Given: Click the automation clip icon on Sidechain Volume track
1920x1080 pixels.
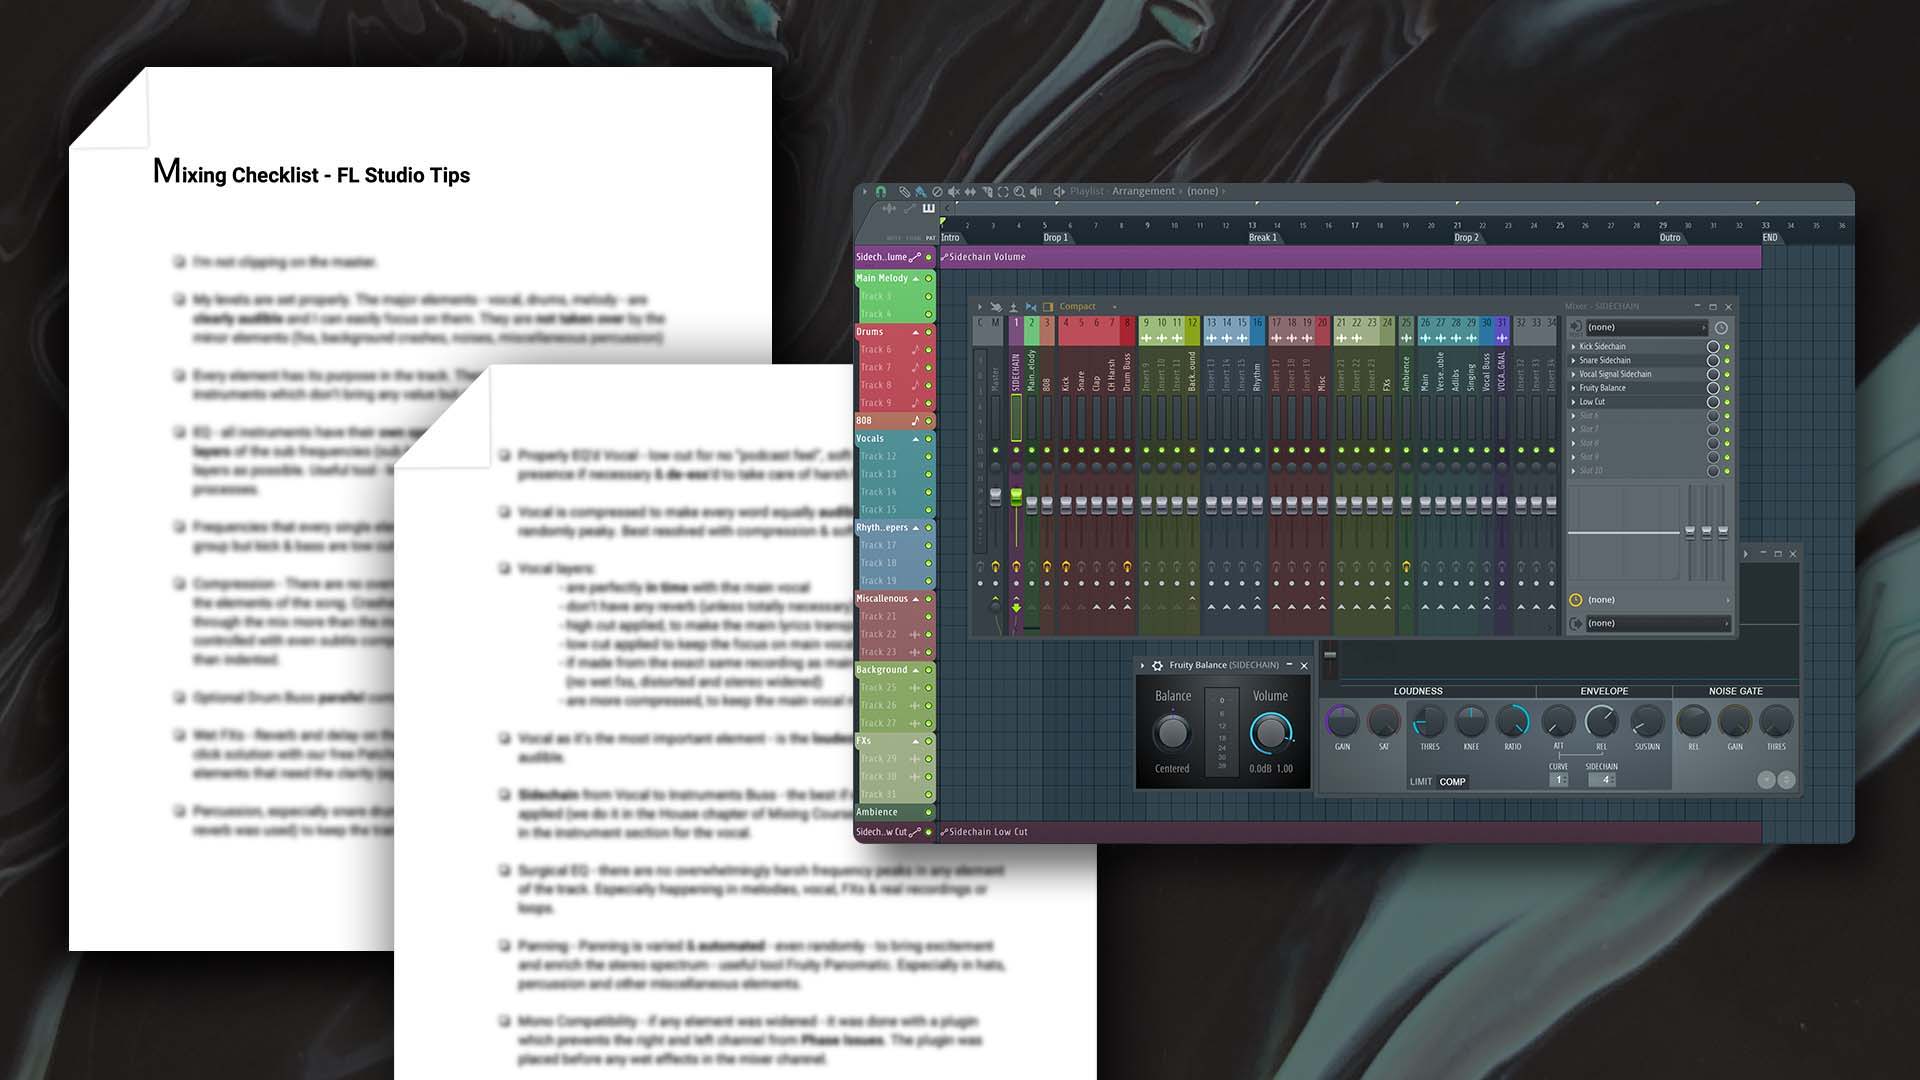Looking at the screenshot, I should pyautogui.click(x=914, y=257).
